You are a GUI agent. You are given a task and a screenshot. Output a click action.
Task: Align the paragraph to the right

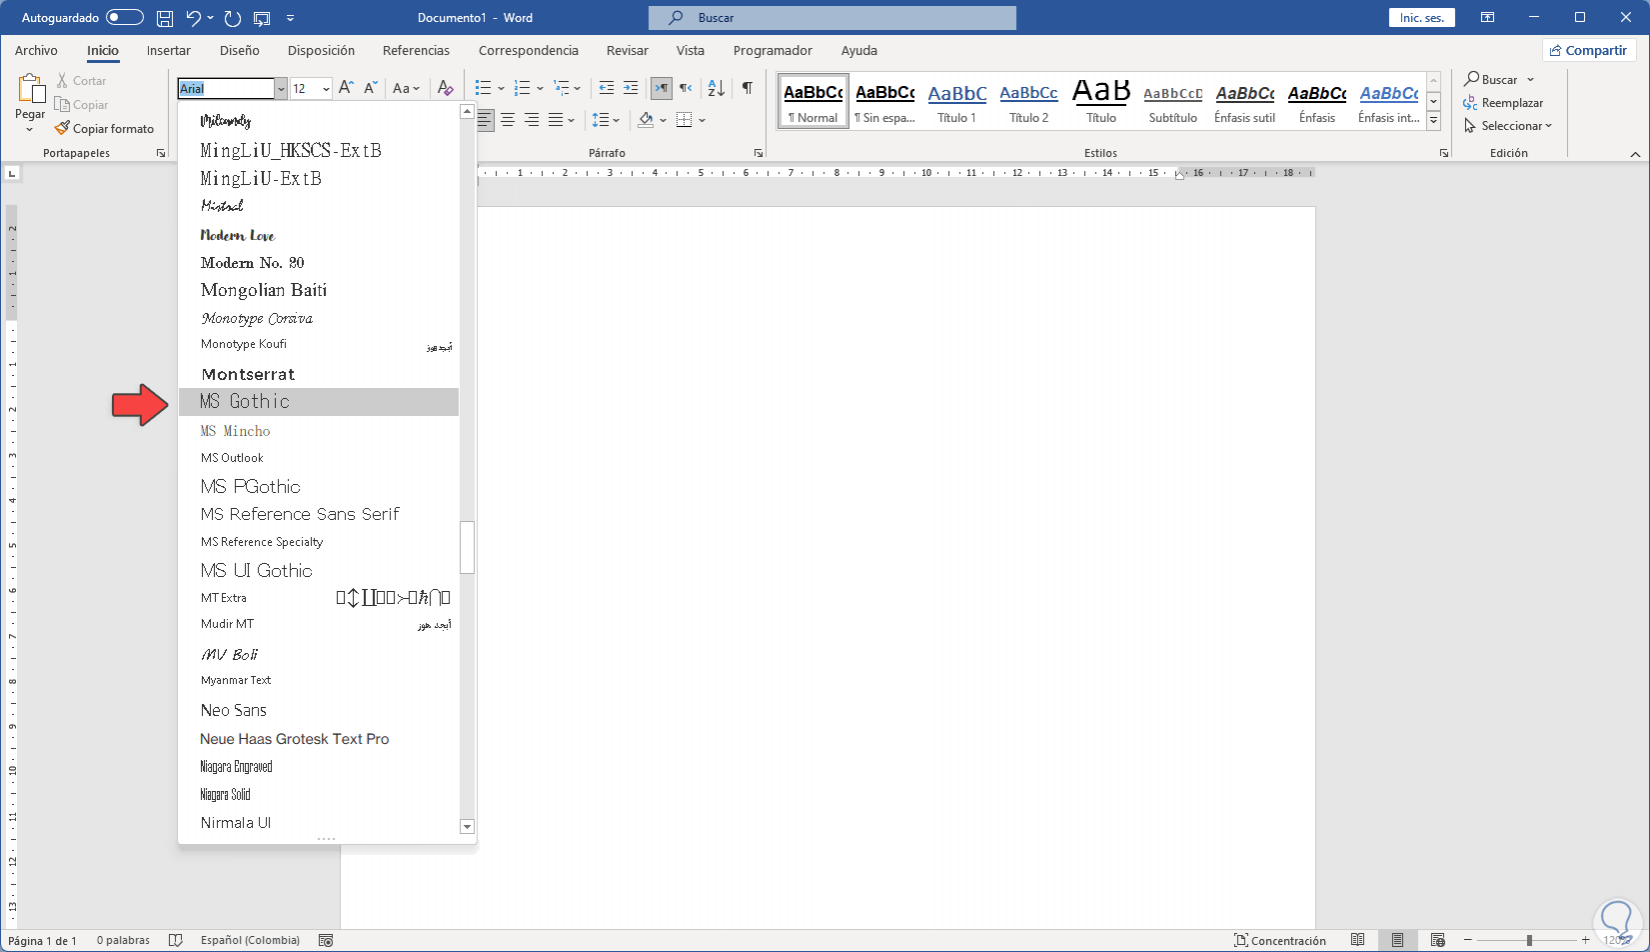532,120
